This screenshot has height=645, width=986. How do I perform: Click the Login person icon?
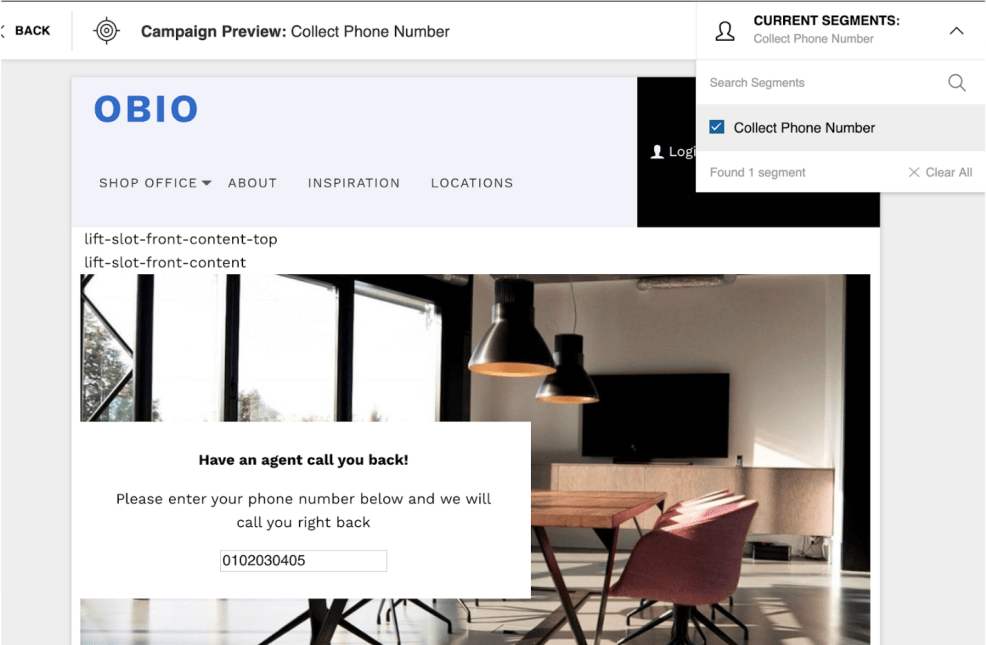coord(657,152)
